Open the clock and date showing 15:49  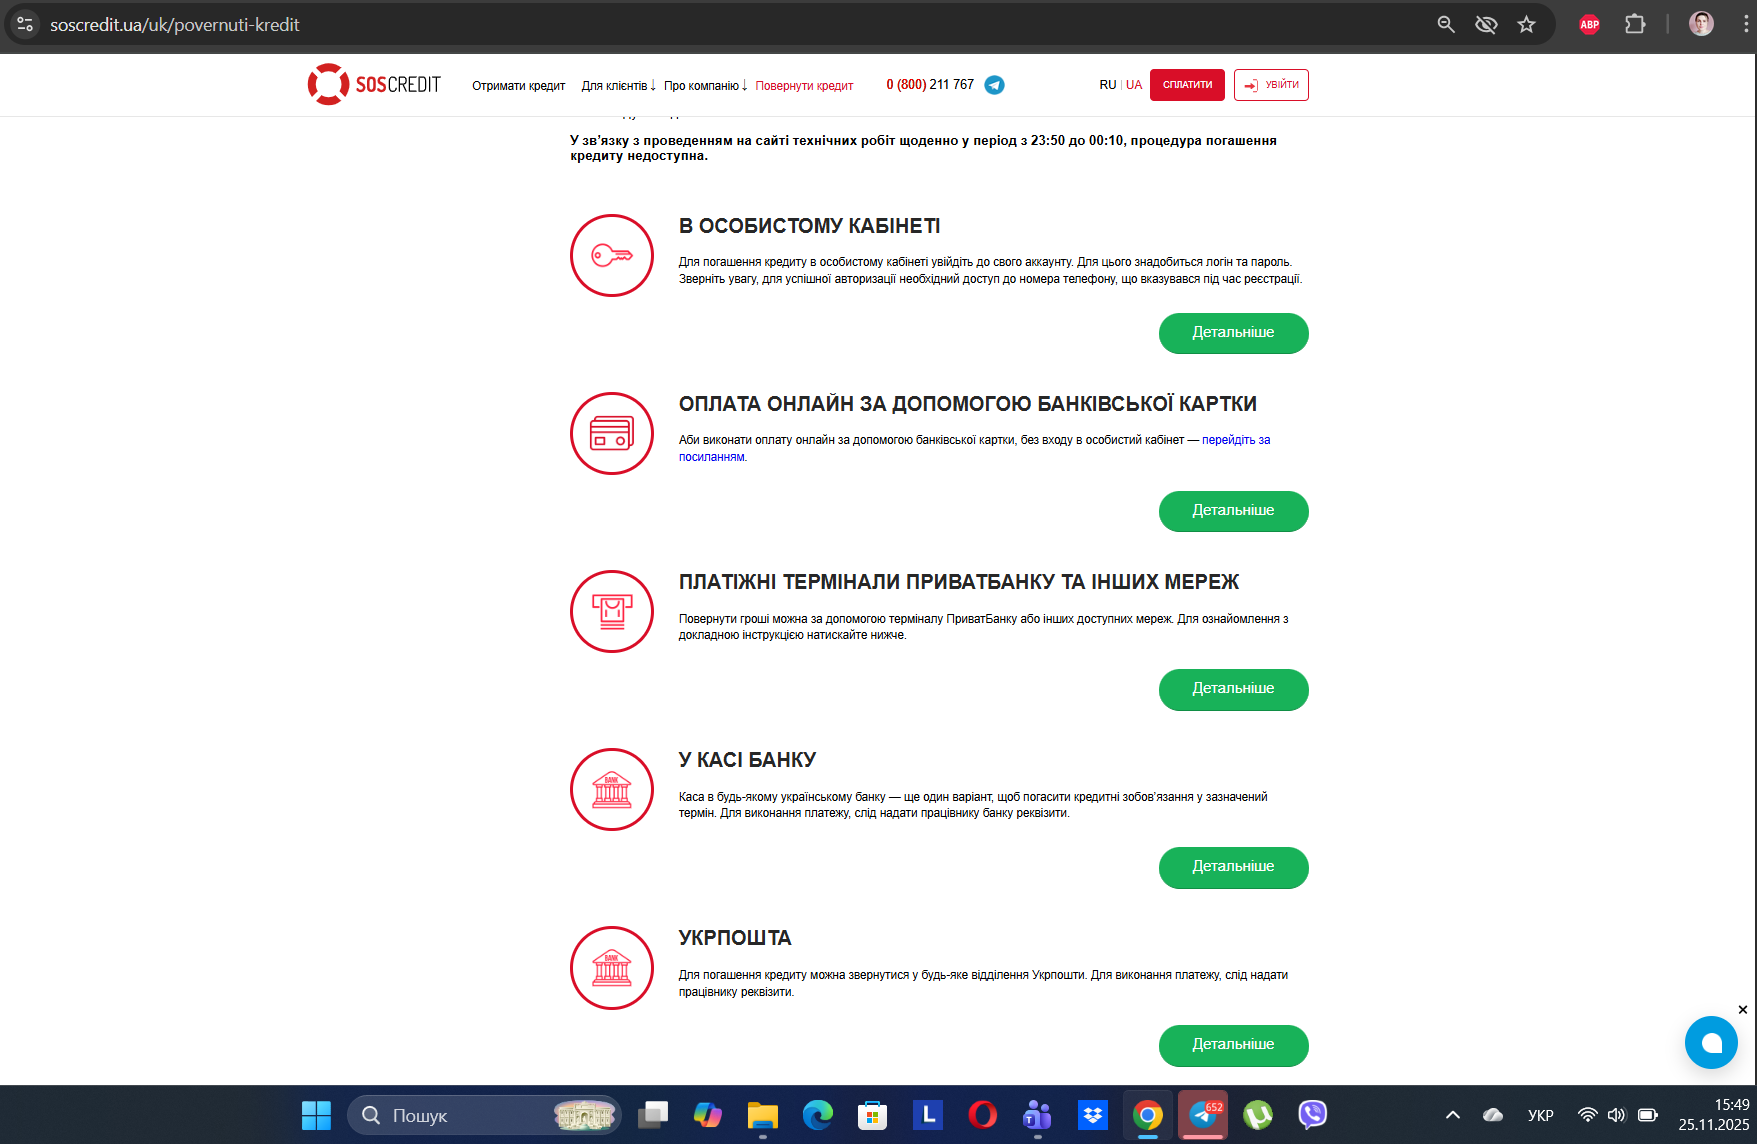coord(1714,1115)
